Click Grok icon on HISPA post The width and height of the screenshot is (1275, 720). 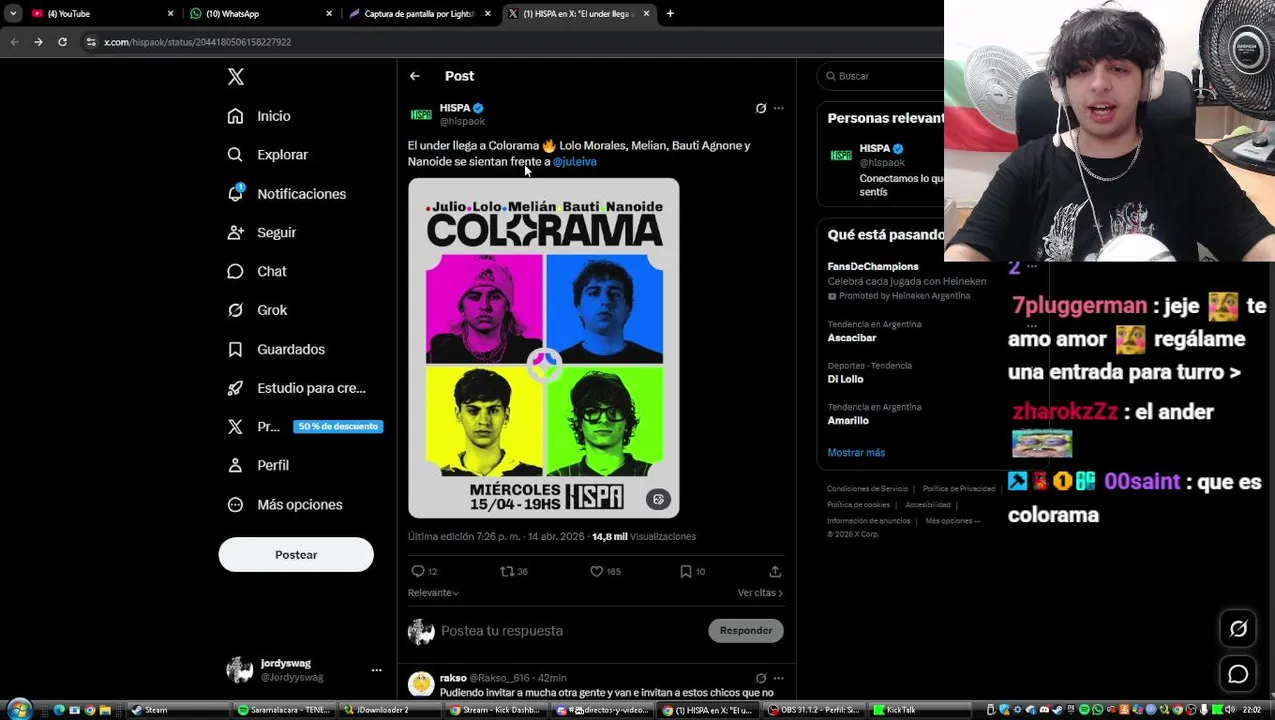761,108
